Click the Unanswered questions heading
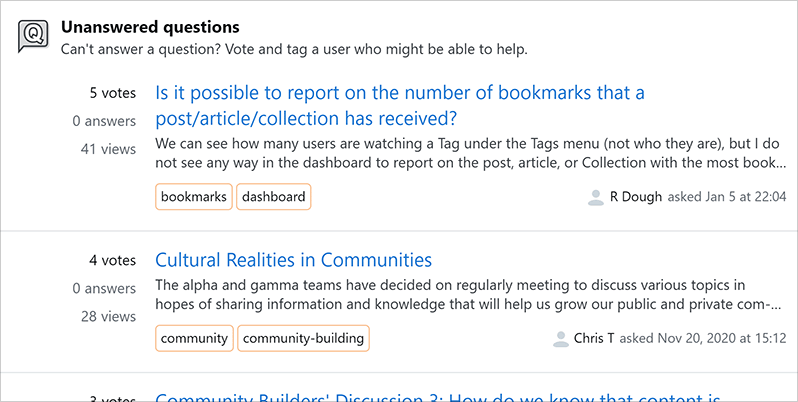The image size is (798, 402). [150, 27]
